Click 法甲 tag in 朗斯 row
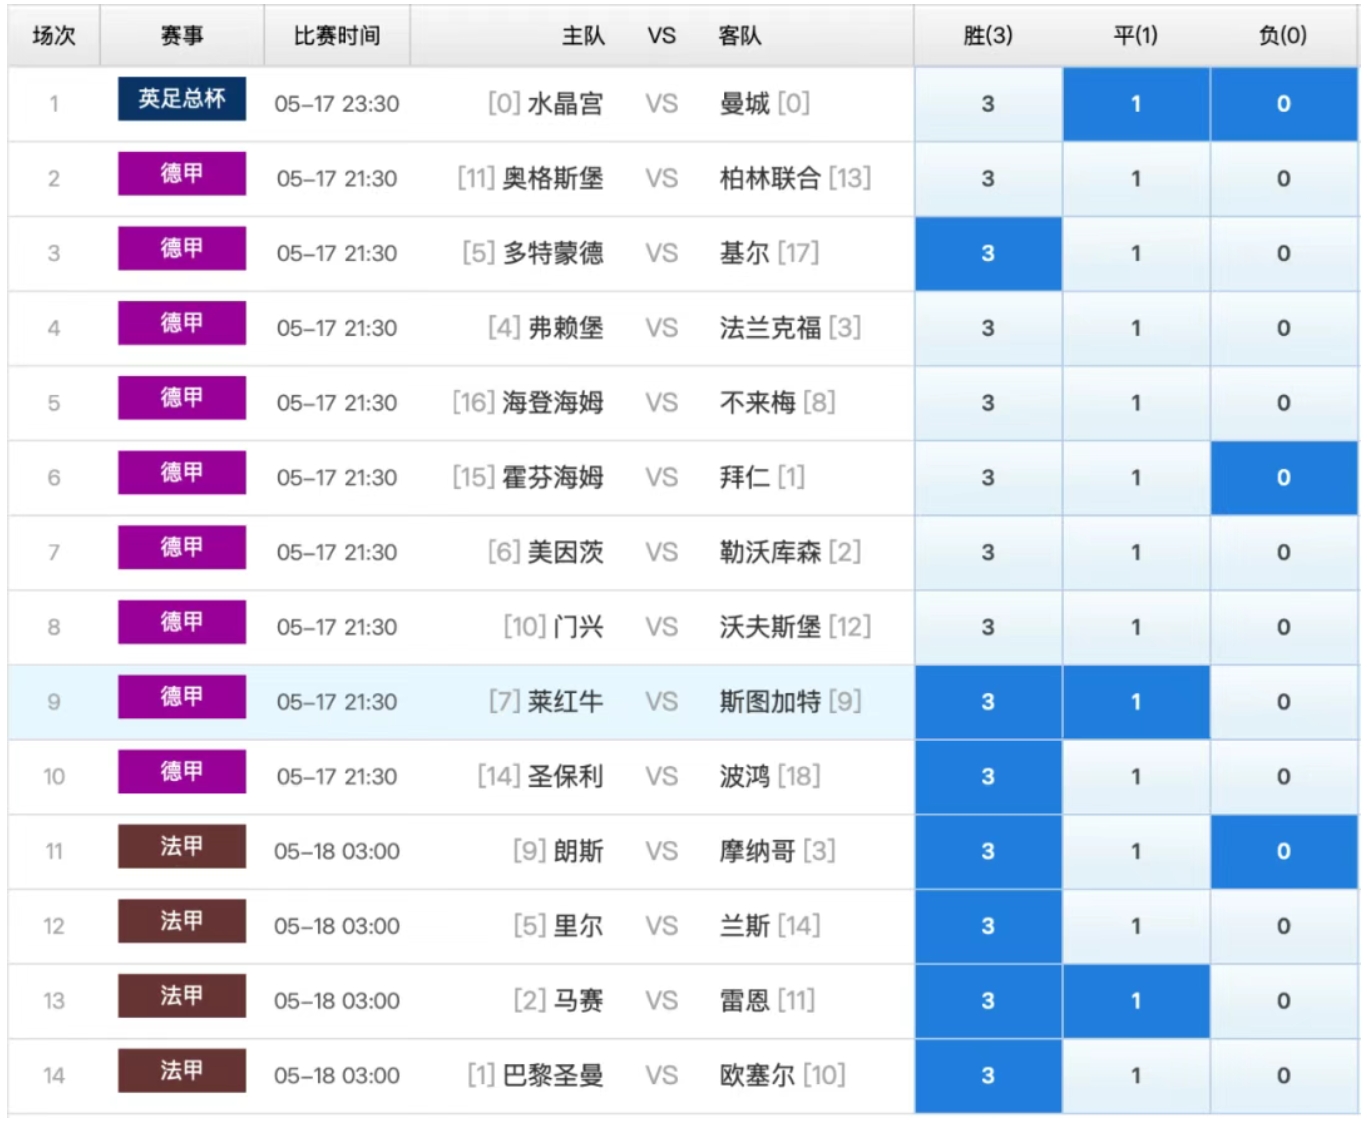 pyautogui.click(x=182, y=847)
